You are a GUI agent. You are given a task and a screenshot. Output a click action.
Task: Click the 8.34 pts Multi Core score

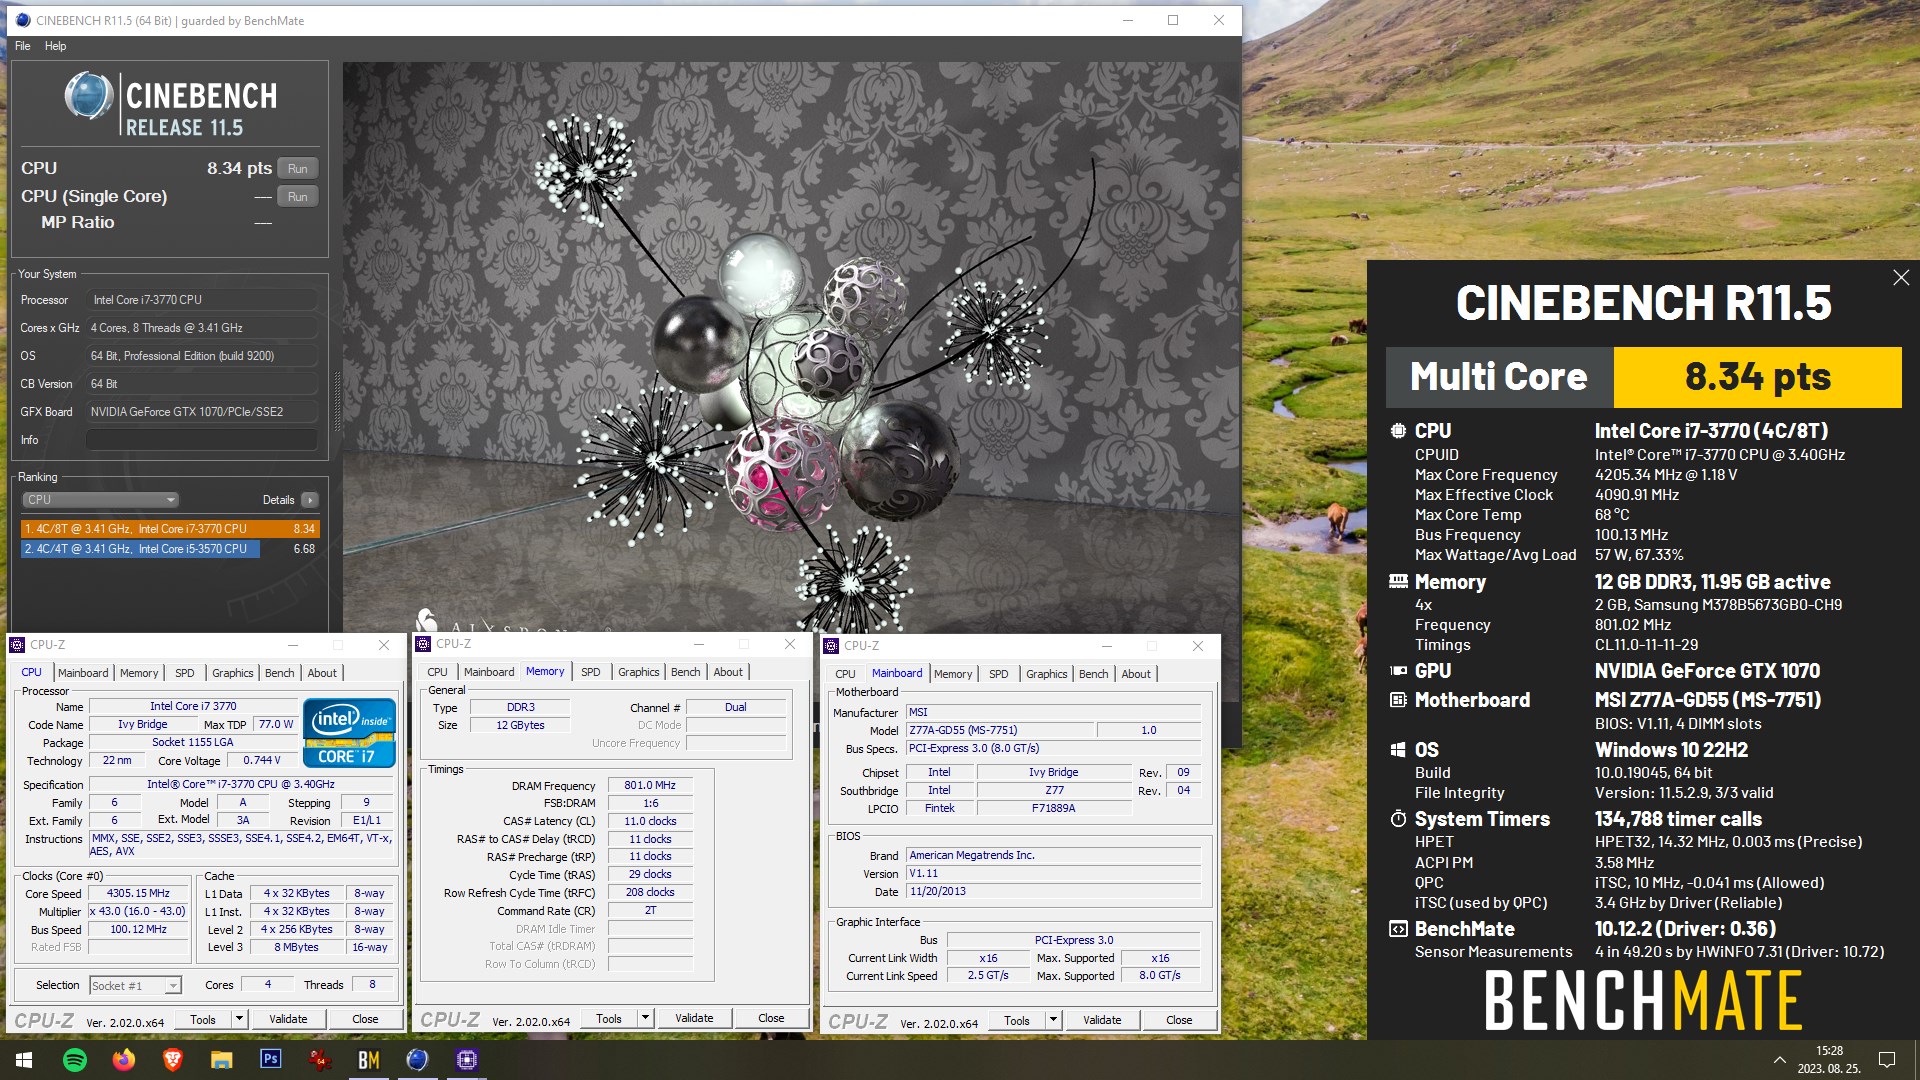(1757, 377)
